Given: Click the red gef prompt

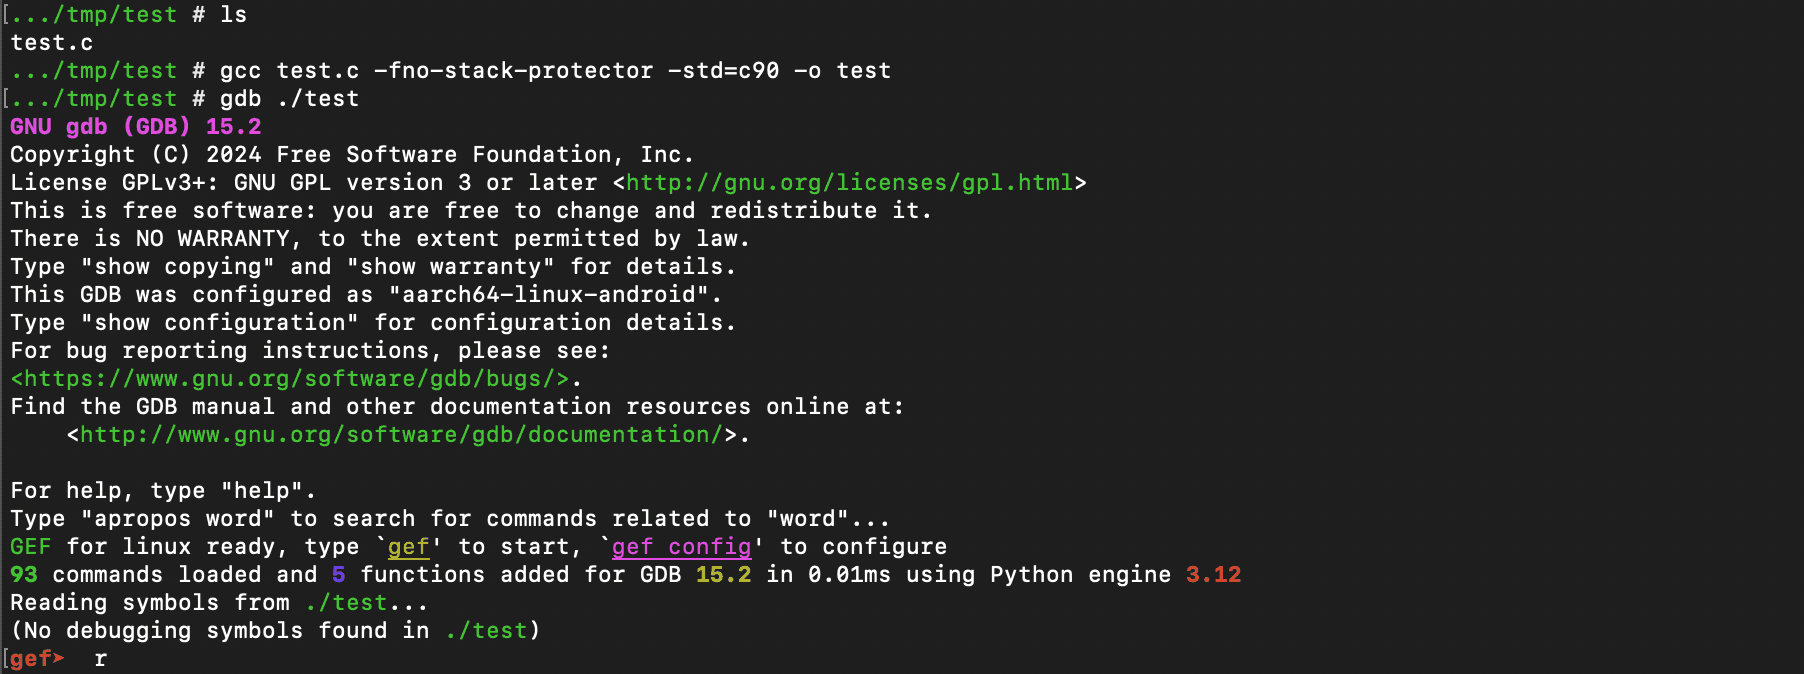Looking at the screenshot, I should [x=37, y=659].
